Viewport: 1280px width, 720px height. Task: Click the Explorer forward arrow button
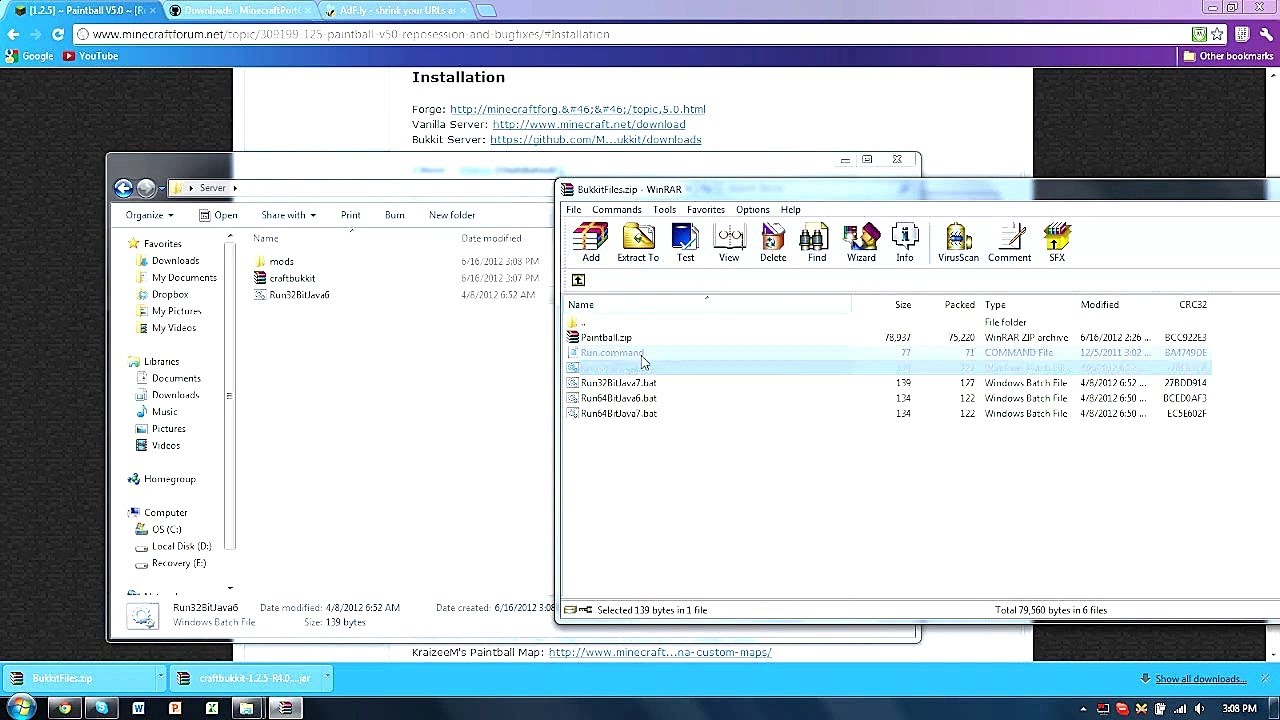tap(146, 188)
